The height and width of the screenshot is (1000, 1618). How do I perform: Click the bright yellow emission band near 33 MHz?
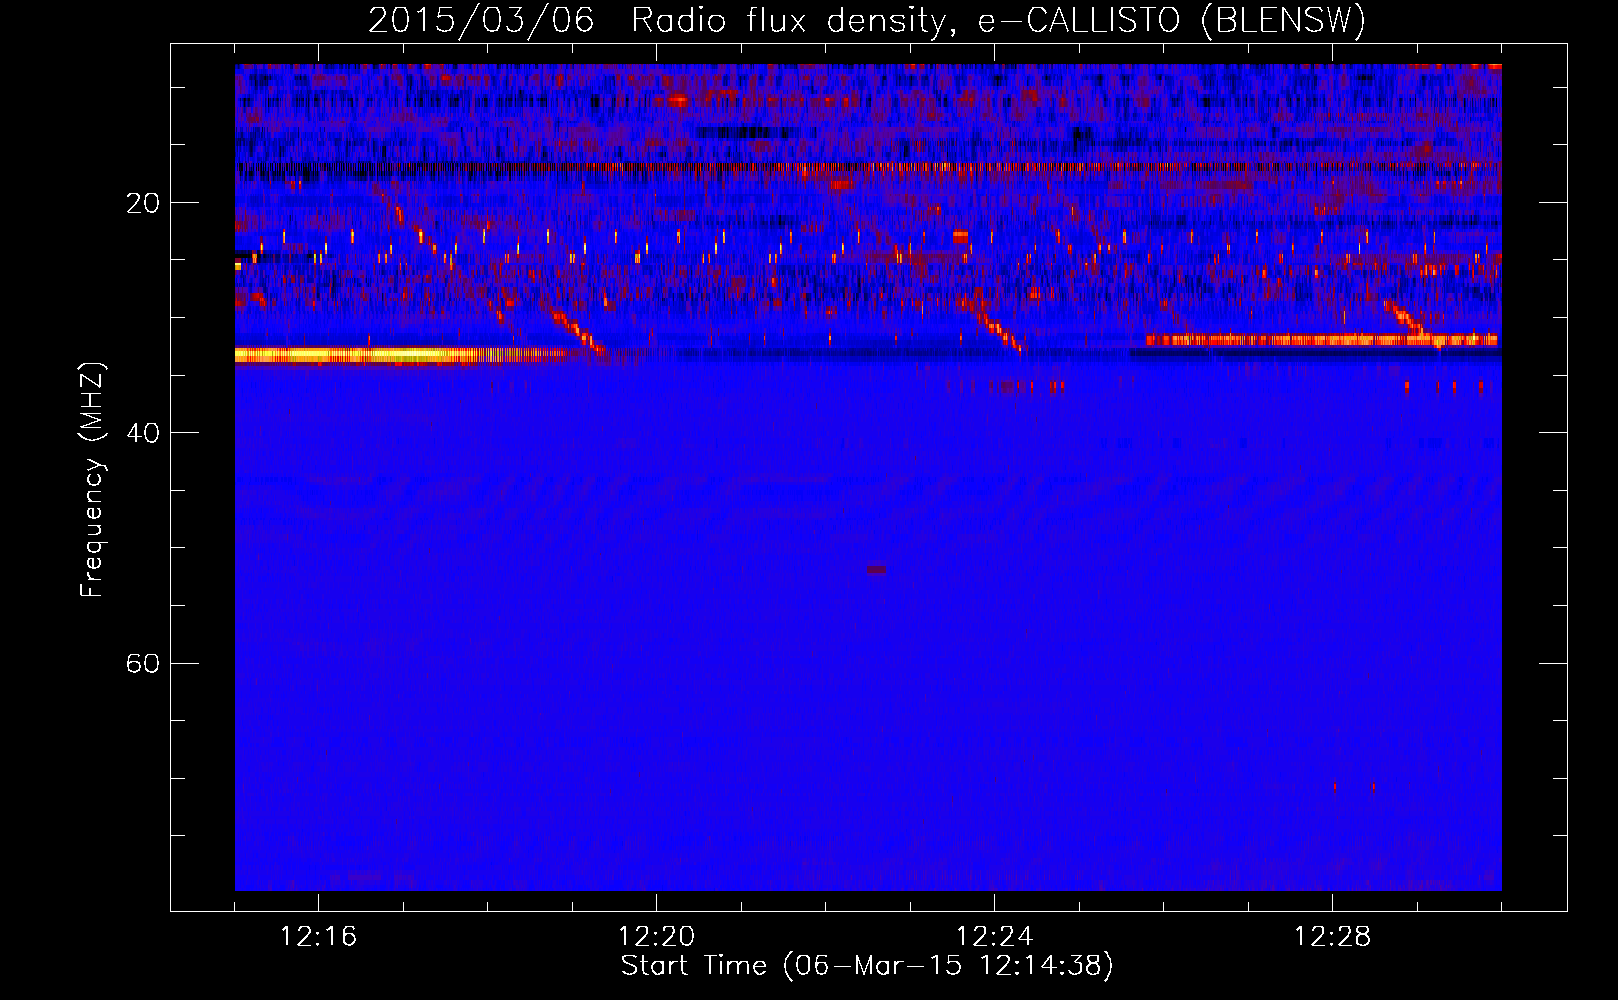tap(400, 354)
